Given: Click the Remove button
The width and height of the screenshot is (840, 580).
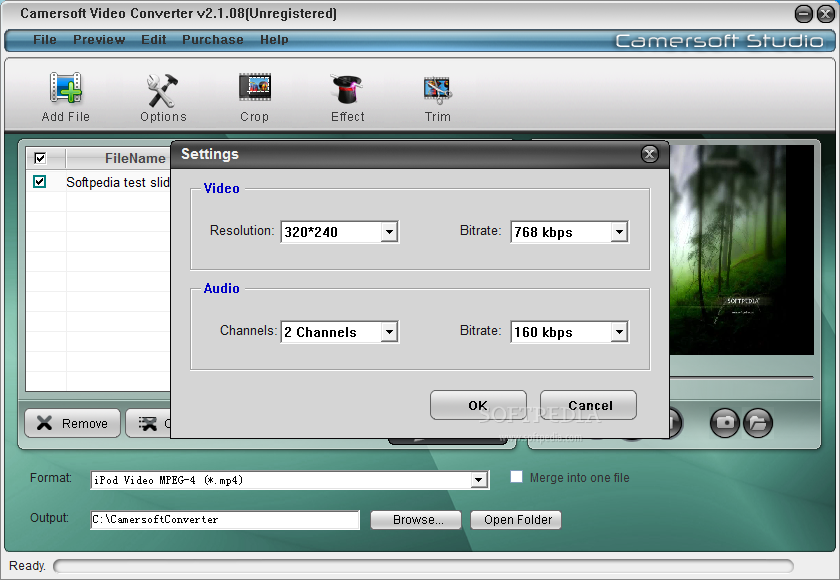Looking at the screenshot, I should pyautogui.click(x=73, y=423).
